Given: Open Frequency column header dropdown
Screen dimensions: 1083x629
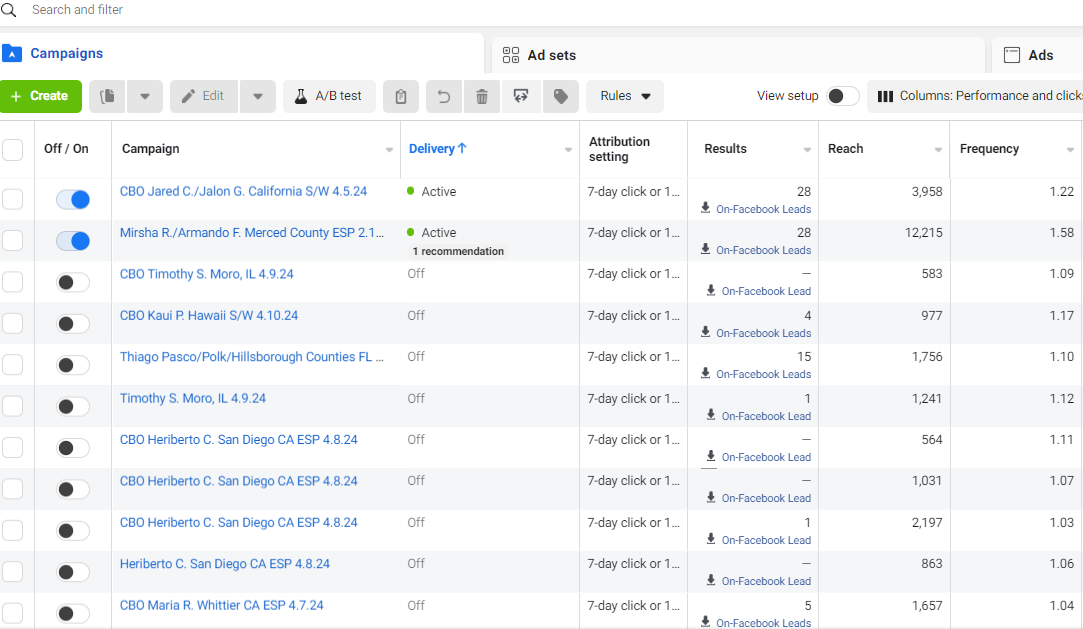Looking at the screenshot, I should pyautogui.click(x=1070, y=150).
